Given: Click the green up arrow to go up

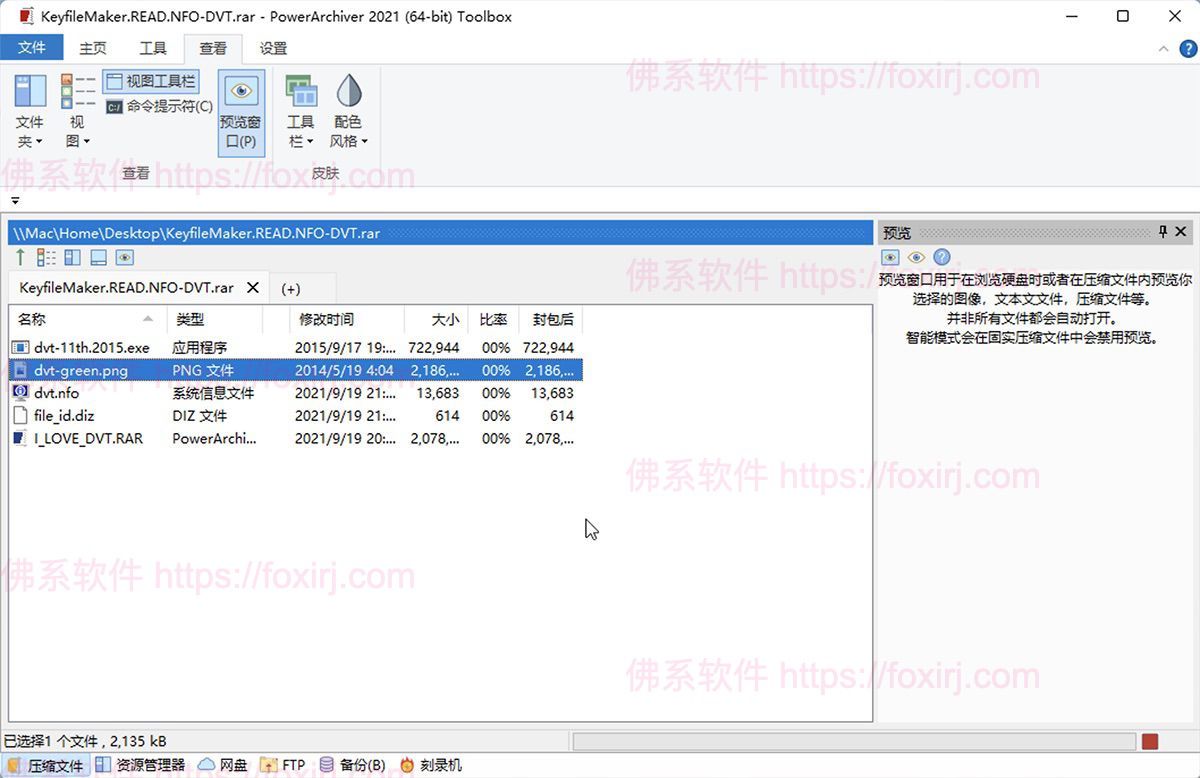Looking at the screenshot, I should 20,257.
